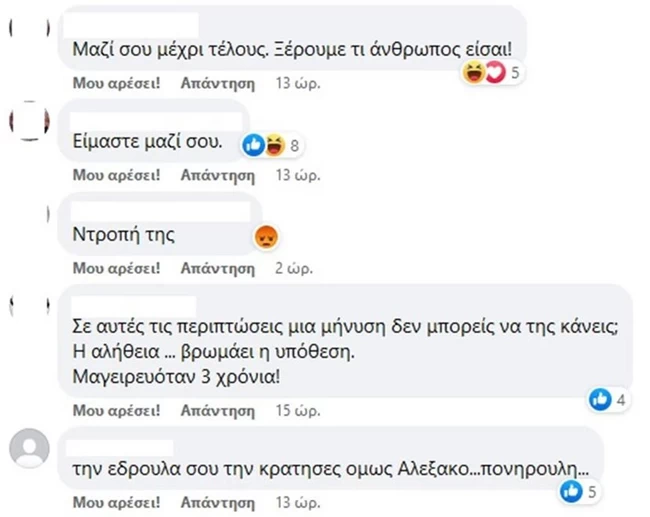Like the 'Μαγειρευόταν 3 χρόνια' comment
Screen dimensions: 650x517
(117, 410)
